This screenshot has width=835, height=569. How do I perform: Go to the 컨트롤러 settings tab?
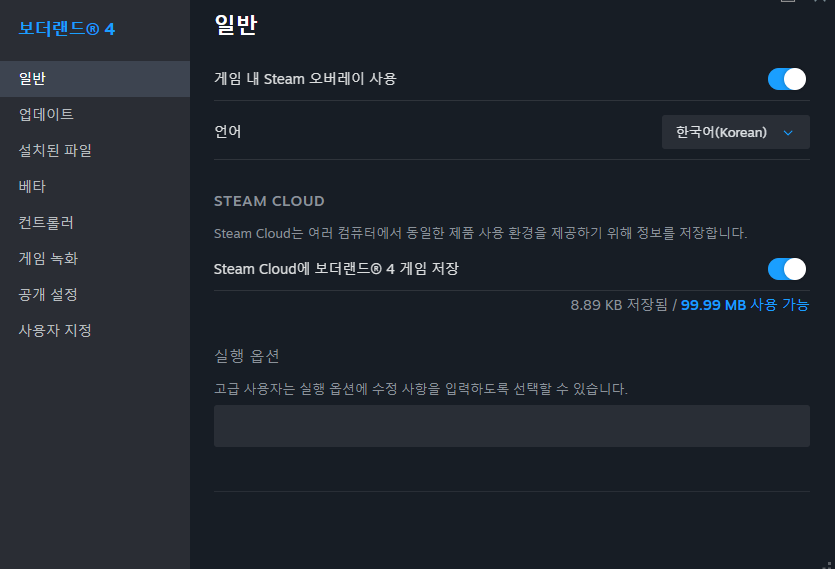click(x=46, y=223)
